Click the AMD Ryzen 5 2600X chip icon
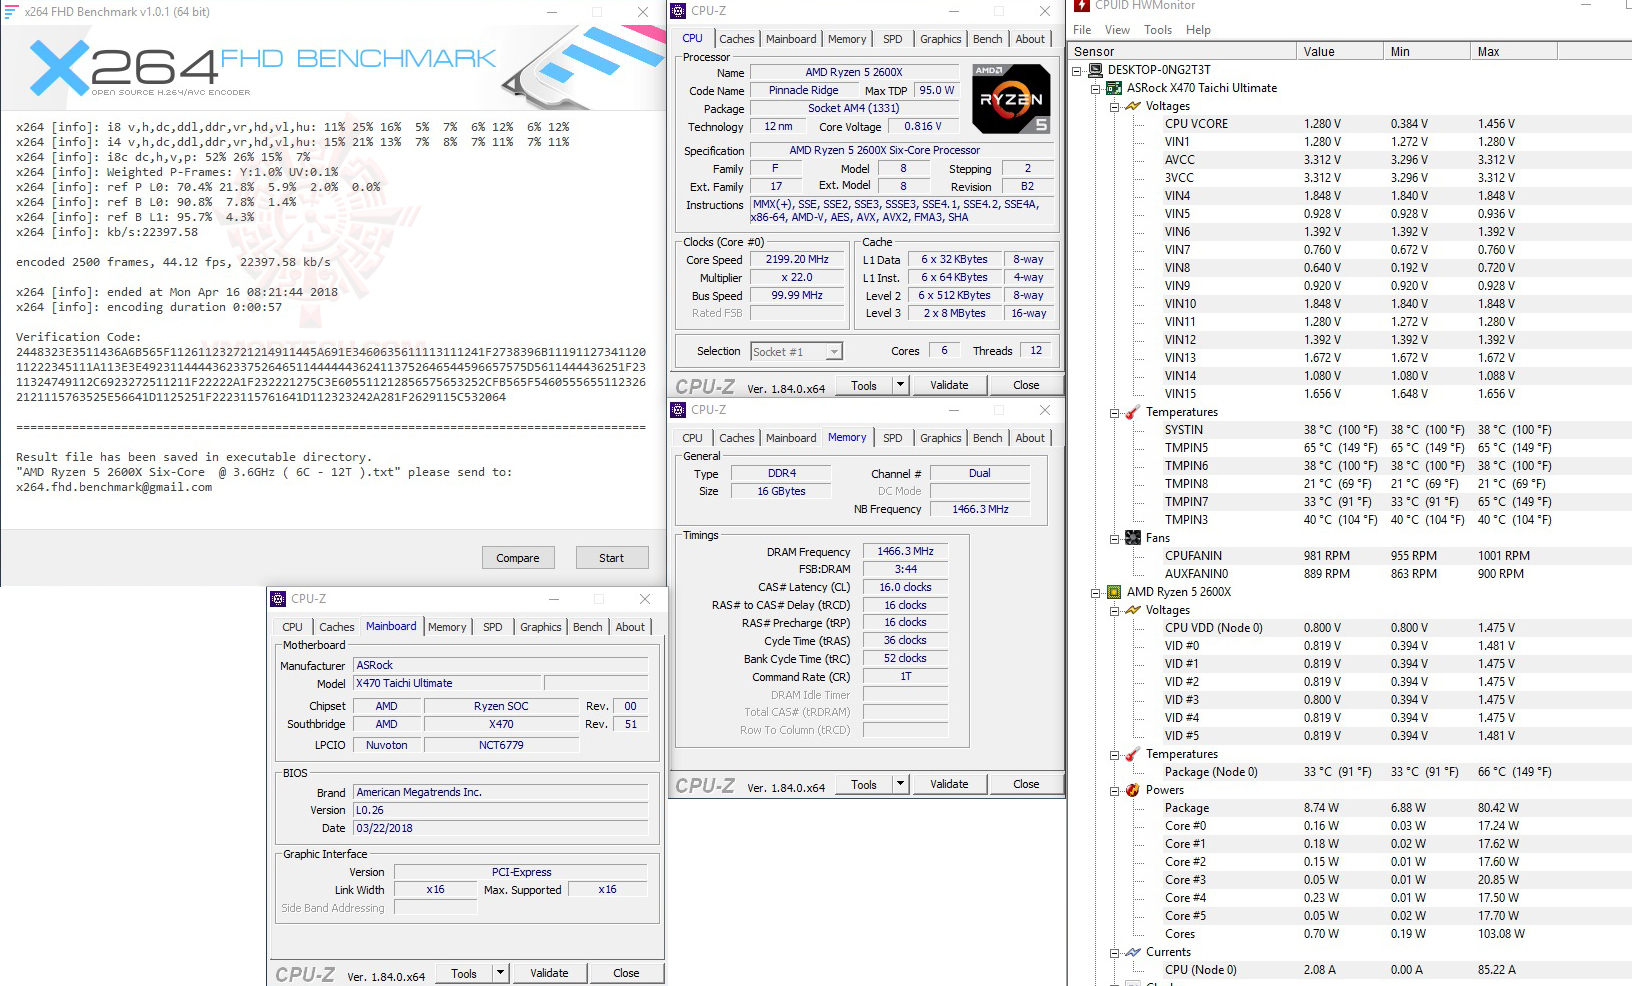1632x986 pixels. pos(1114,592)
